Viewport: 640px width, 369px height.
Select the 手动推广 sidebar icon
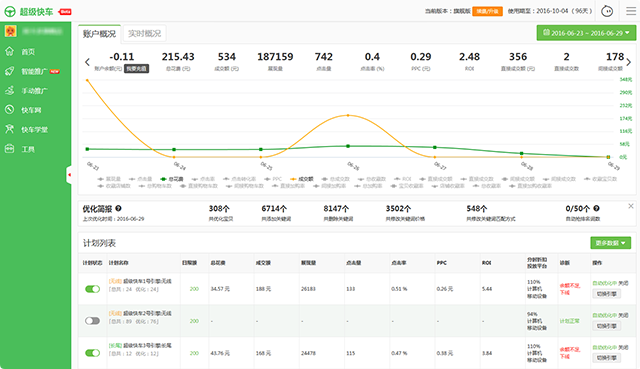click(x=9, y=90)
